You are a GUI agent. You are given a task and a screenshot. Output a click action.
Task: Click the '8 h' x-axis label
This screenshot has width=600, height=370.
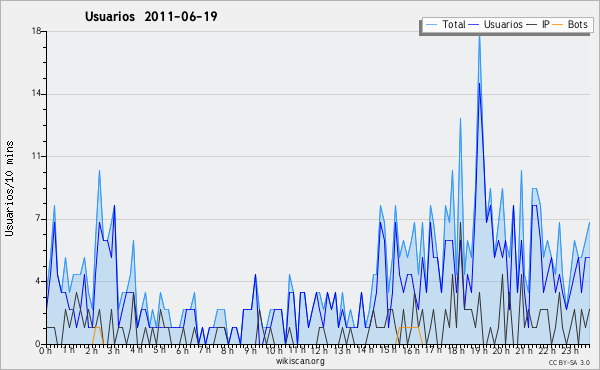(227, 351)
